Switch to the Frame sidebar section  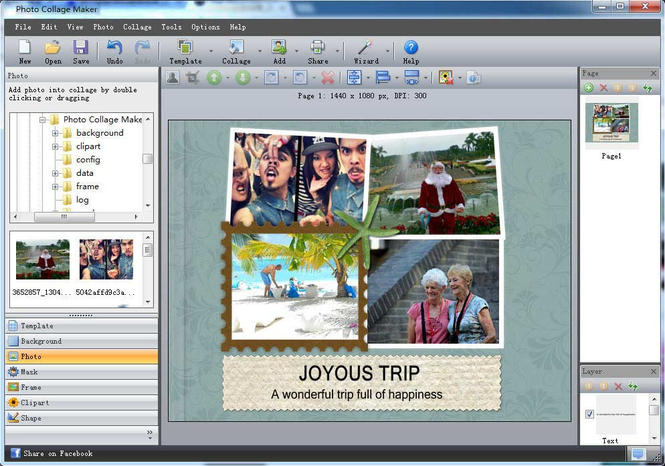click(x=82, y=387)
